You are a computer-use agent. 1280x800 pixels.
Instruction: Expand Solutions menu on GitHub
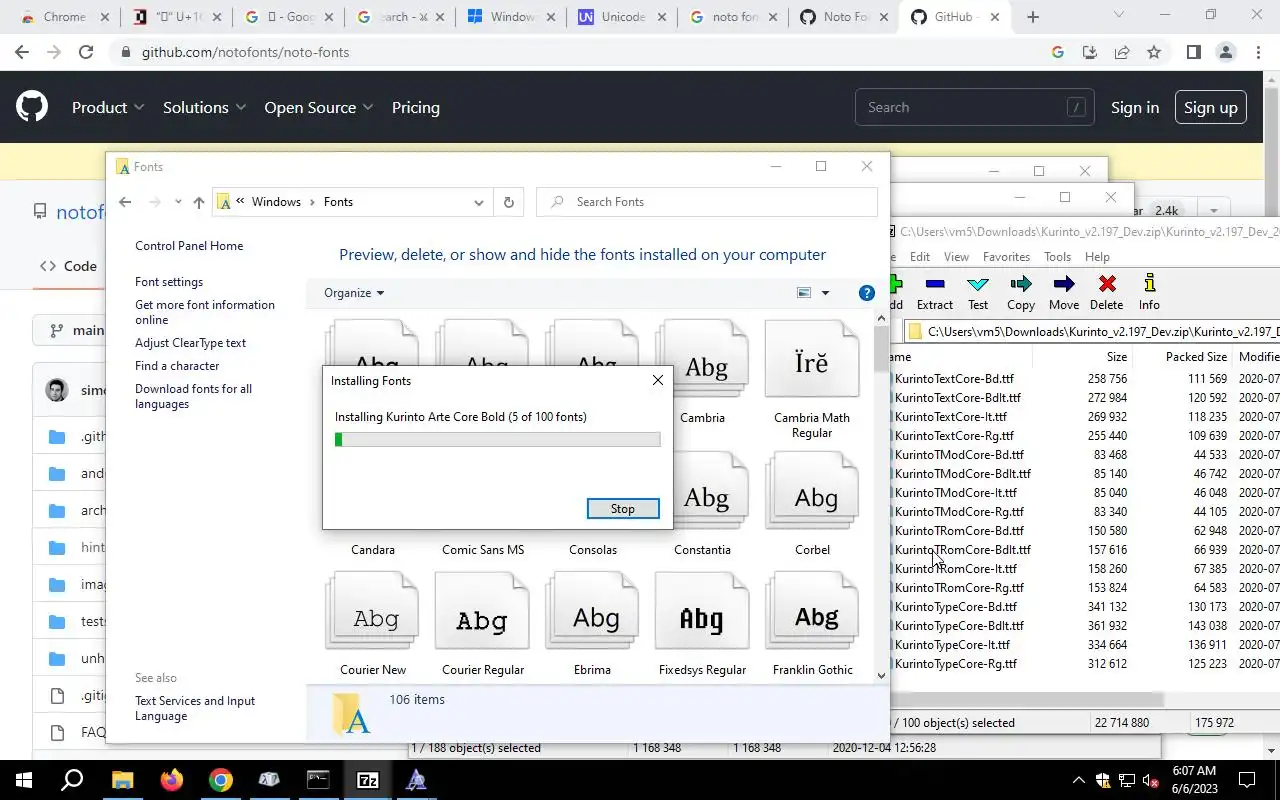point(205,107)
